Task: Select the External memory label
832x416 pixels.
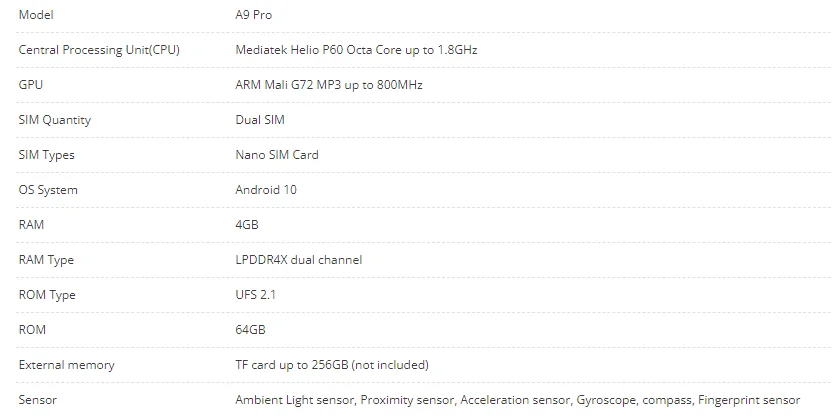Action: (x=66, y=365)
